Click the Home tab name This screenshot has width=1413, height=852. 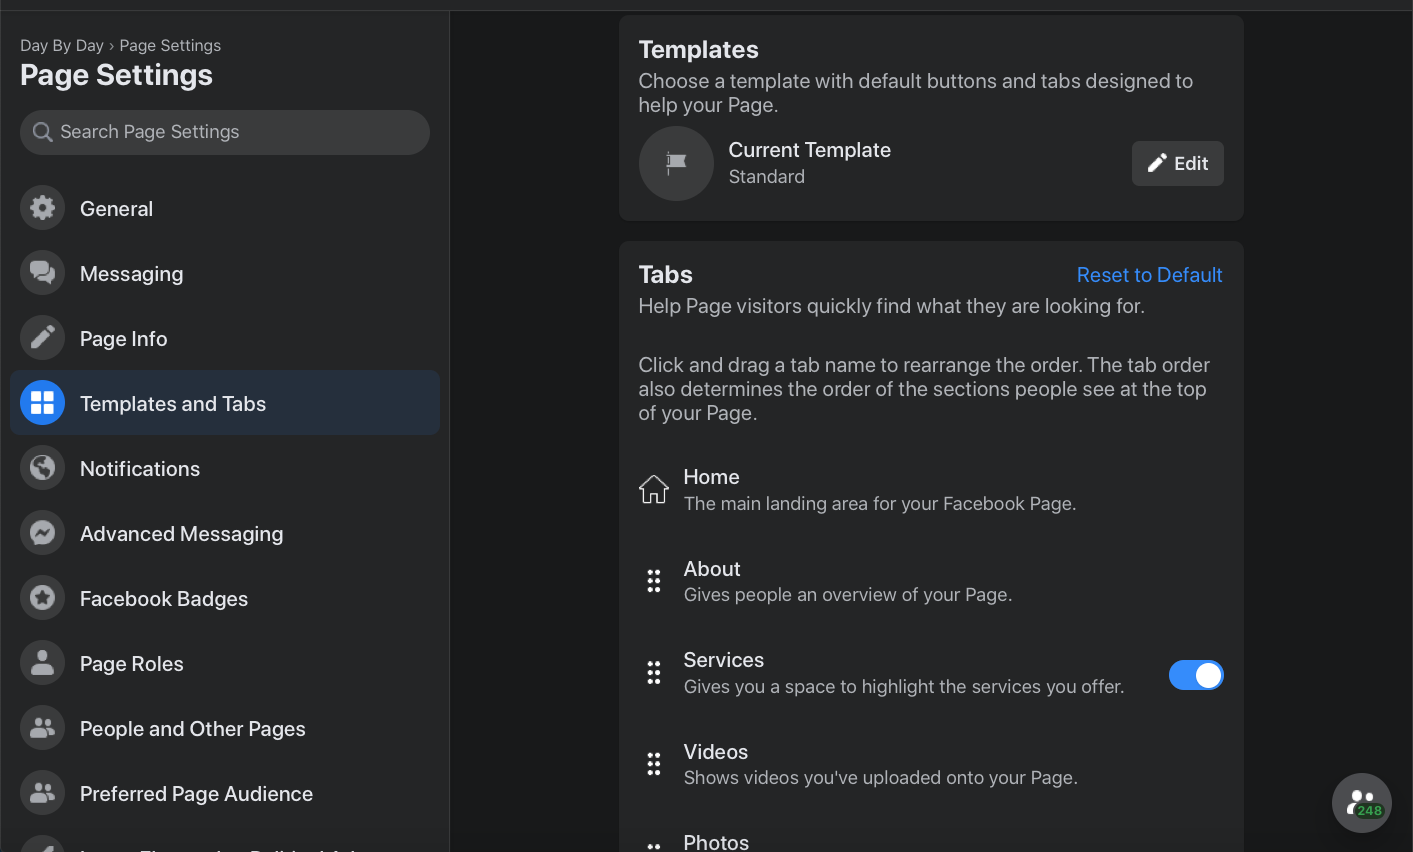712,477
